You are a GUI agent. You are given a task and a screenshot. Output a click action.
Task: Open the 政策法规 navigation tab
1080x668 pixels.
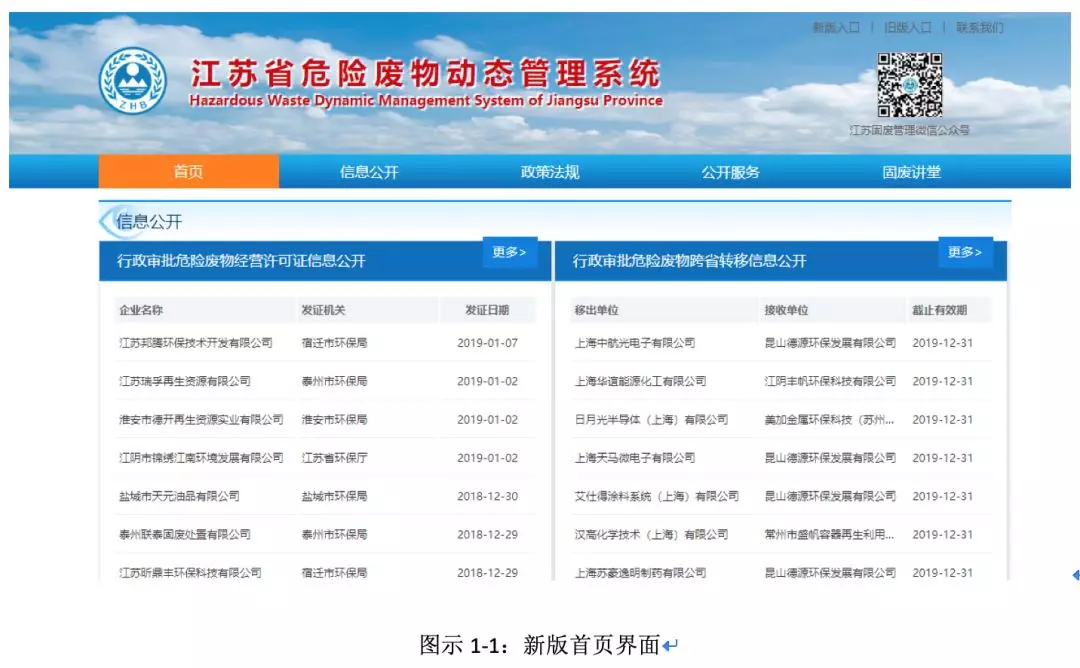(x=550, y=172)
